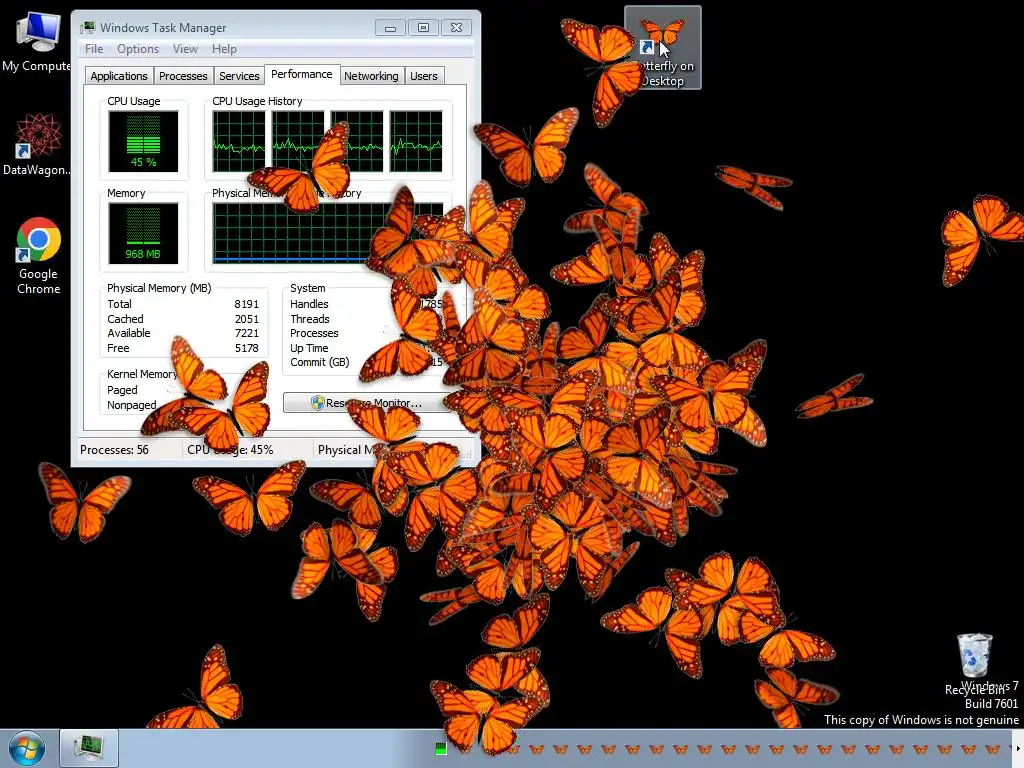Click the Physical Memory (MB) heading
1024x768 pixels.
point(159,288)
